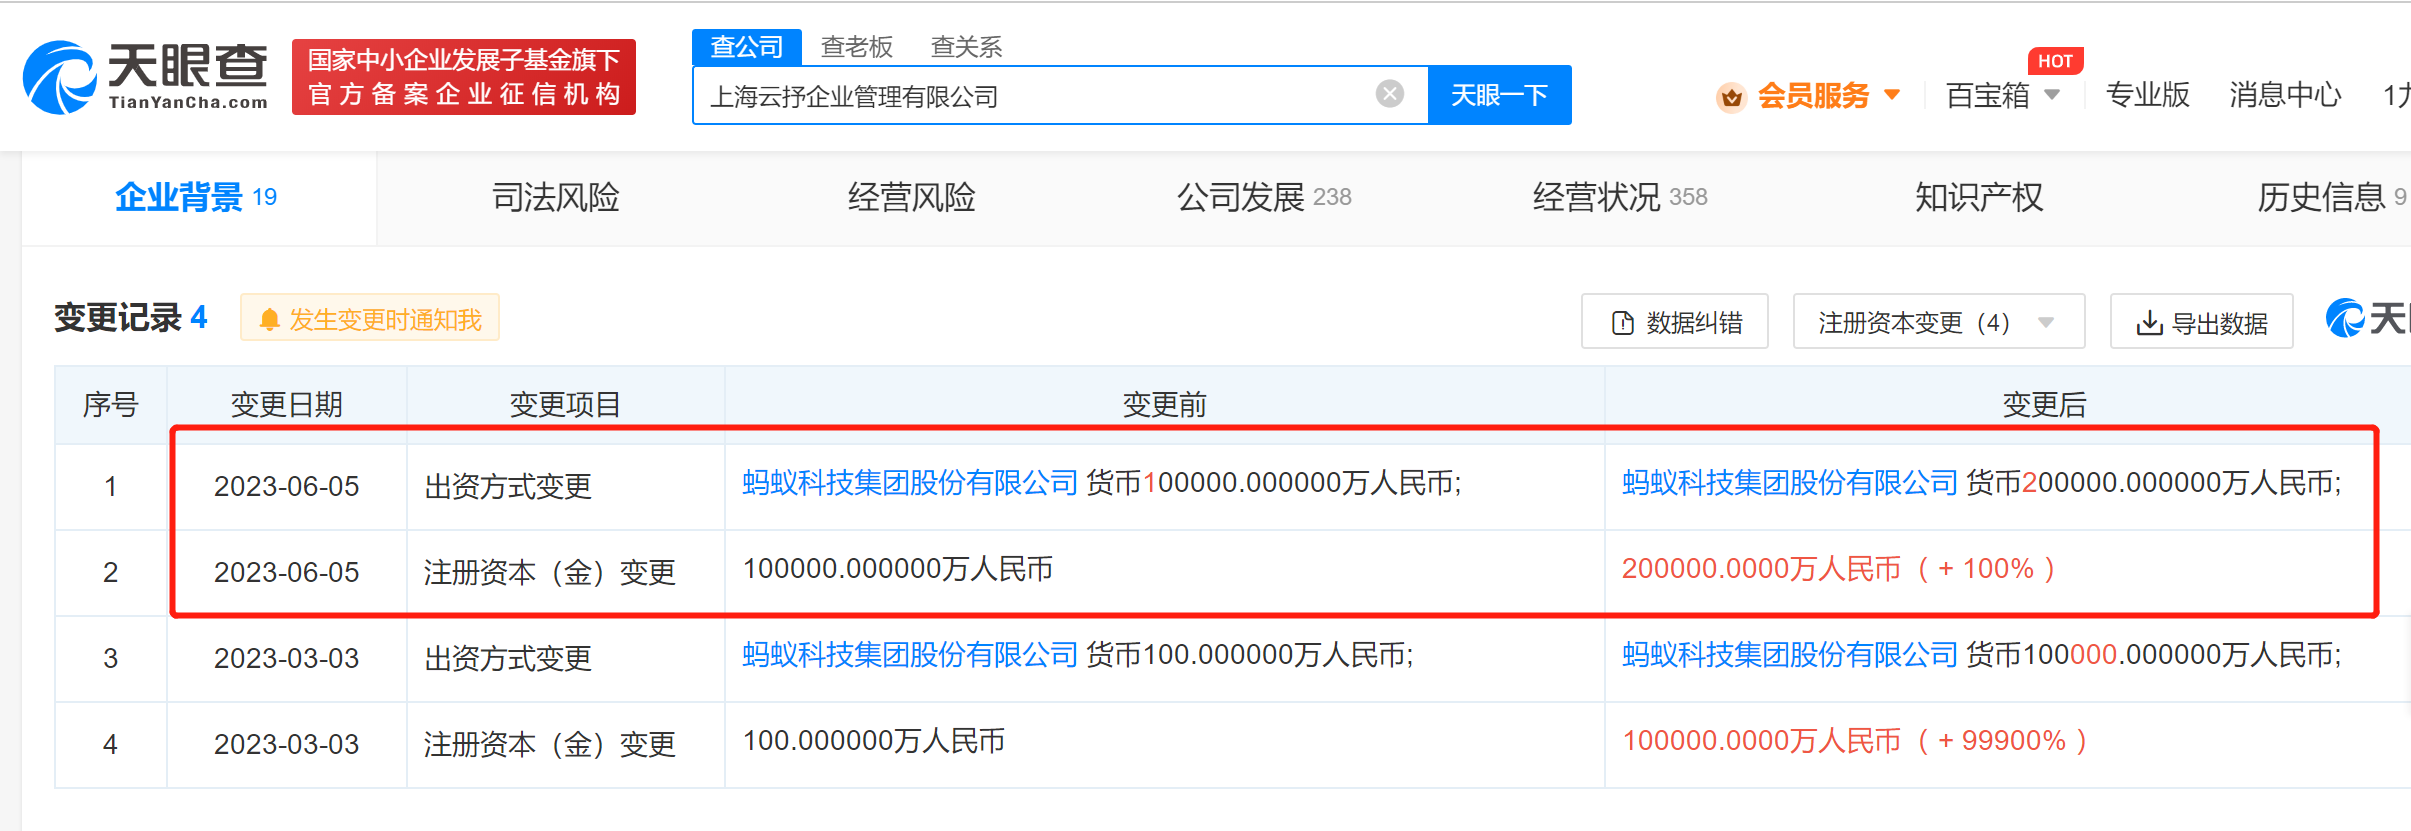Click the download icon in 导出数据
The width and height of the screenshot is (2411, 831).
pyautogui.click(x=2149, y=323)
